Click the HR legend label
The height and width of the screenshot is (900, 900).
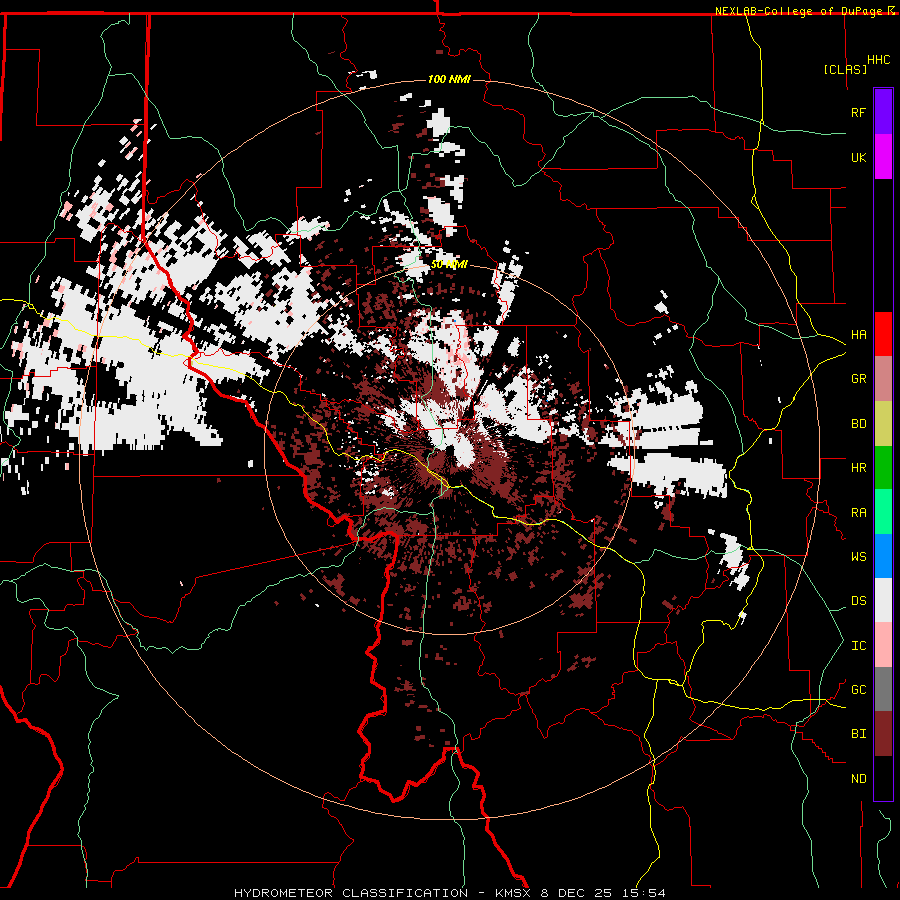(x=858, y=468)
